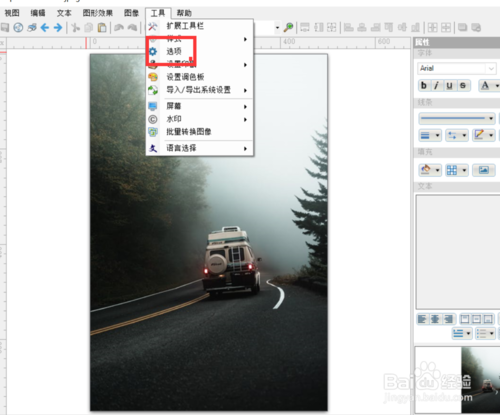Center align text in properties panel
The width and height of the screenshot is (500, 415).
pyautogui.click(x=435, y=319)
